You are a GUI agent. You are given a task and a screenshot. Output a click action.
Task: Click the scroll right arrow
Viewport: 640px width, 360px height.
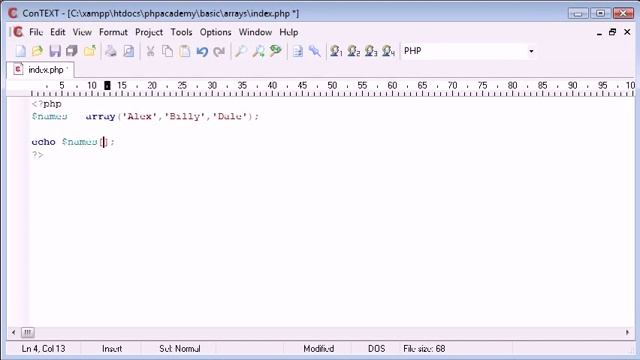(x=627, y=333)
